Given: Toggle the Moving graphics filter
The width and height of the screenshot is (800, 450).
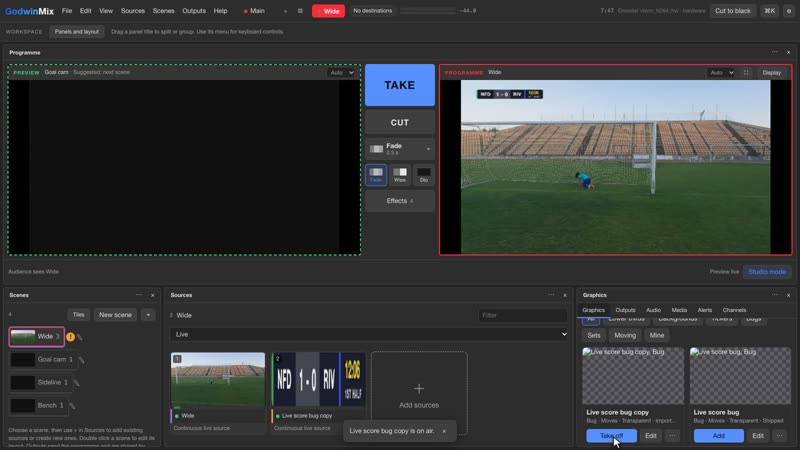Looking at the screenshot, I should [x=625, y=335].
